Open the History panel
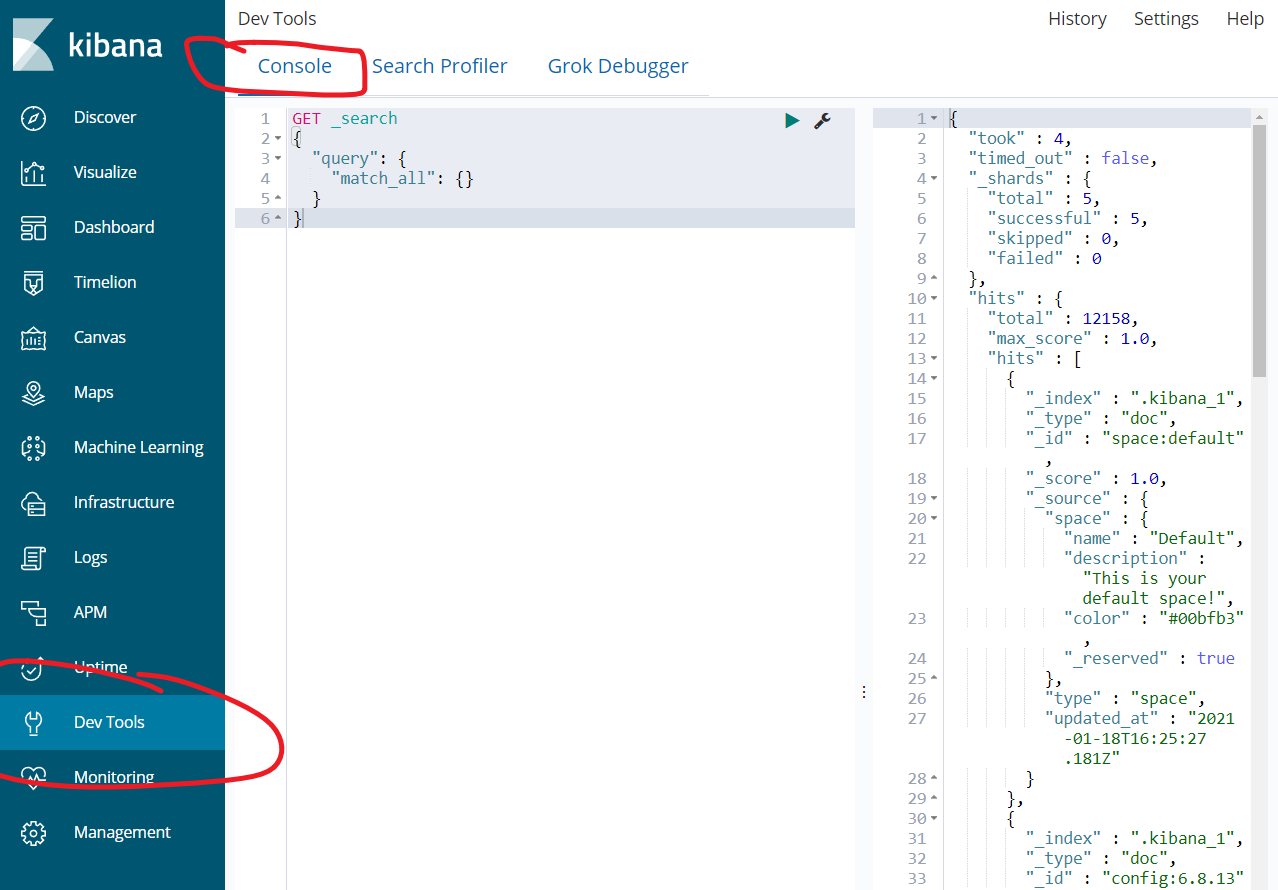Screen dimensions: 1278x890 pyautogui.click(x=1076, y=18)
